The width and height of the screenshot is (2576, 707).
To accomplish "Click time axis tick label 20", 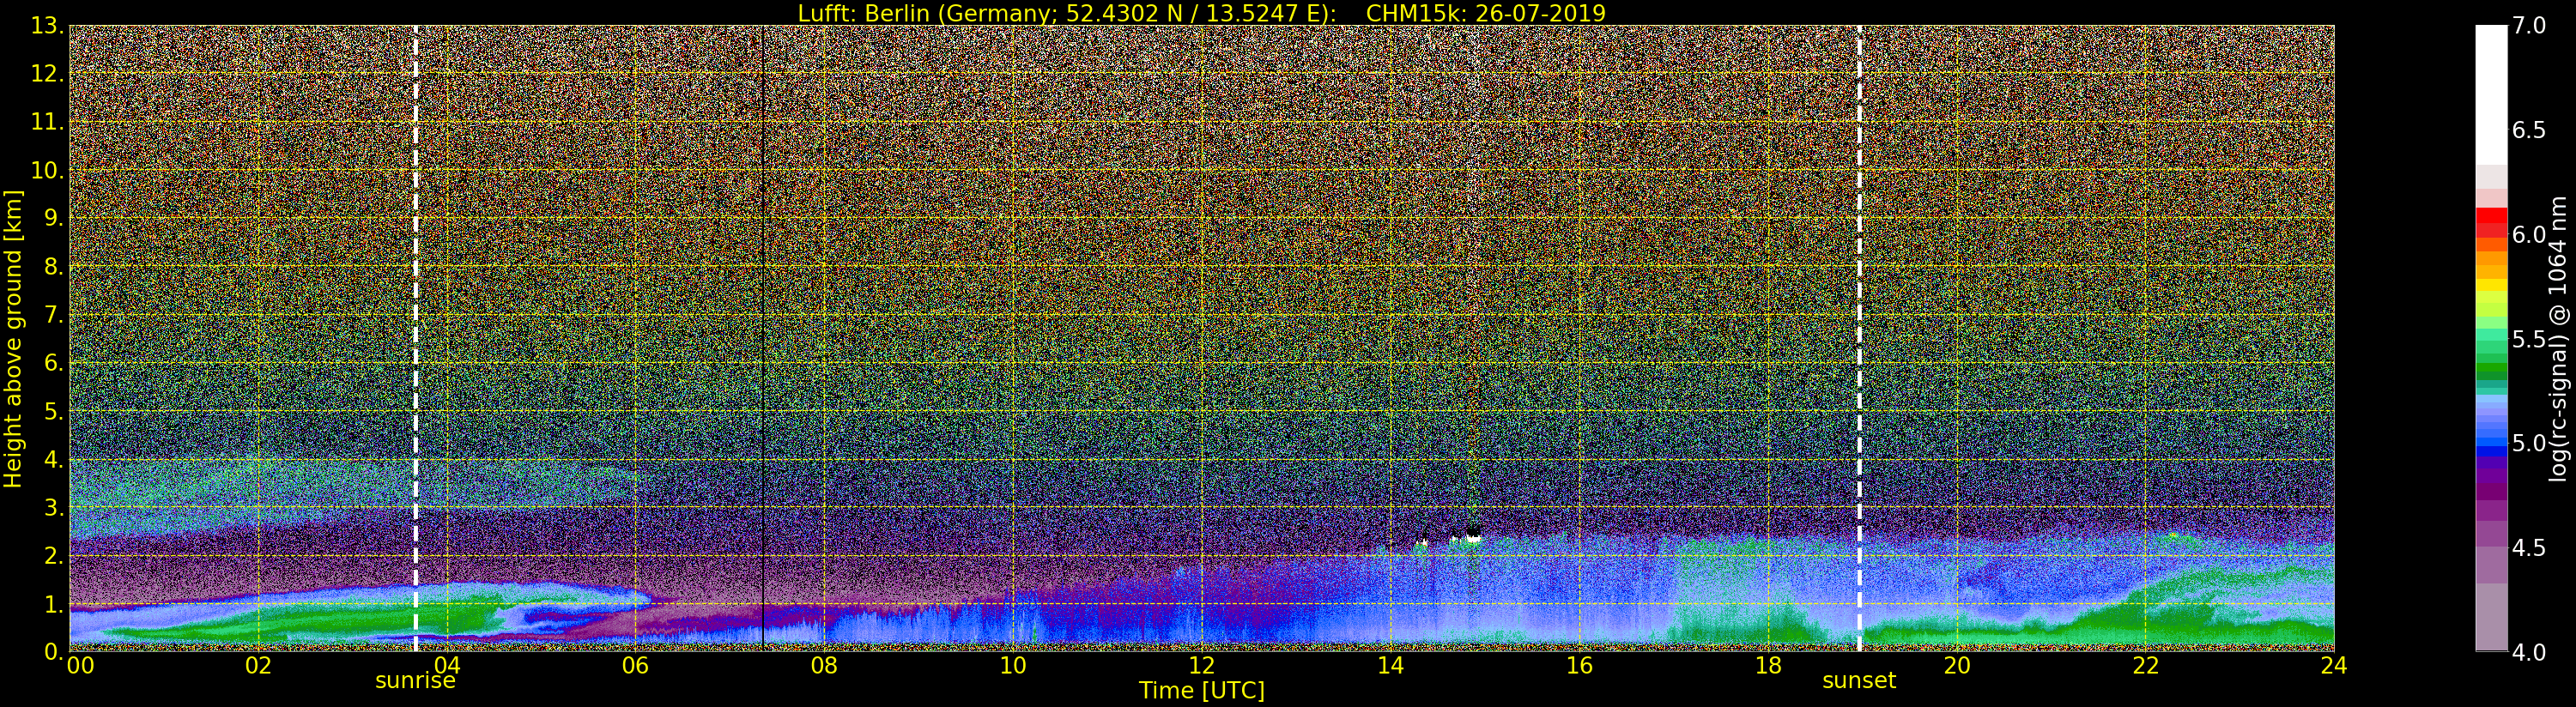I will click(x=1956, y=666).
